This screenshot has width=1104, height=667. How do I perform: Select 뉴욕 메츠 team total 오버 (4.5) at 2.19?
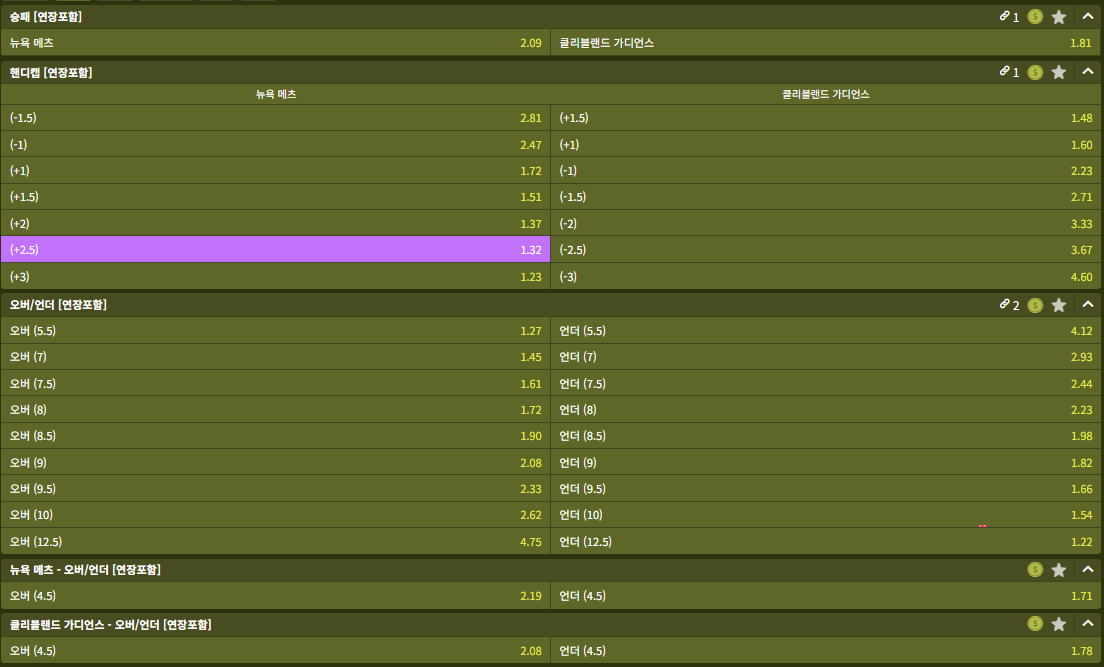pyautogui.click(x=275, y=595)
